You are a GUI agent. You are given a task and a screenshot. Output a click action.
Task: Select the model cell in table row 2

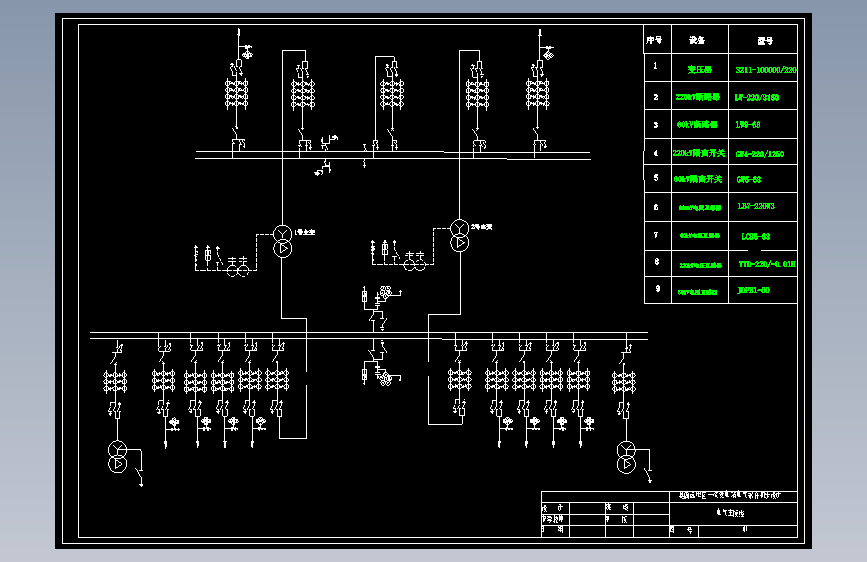click(x=756, y=97)
